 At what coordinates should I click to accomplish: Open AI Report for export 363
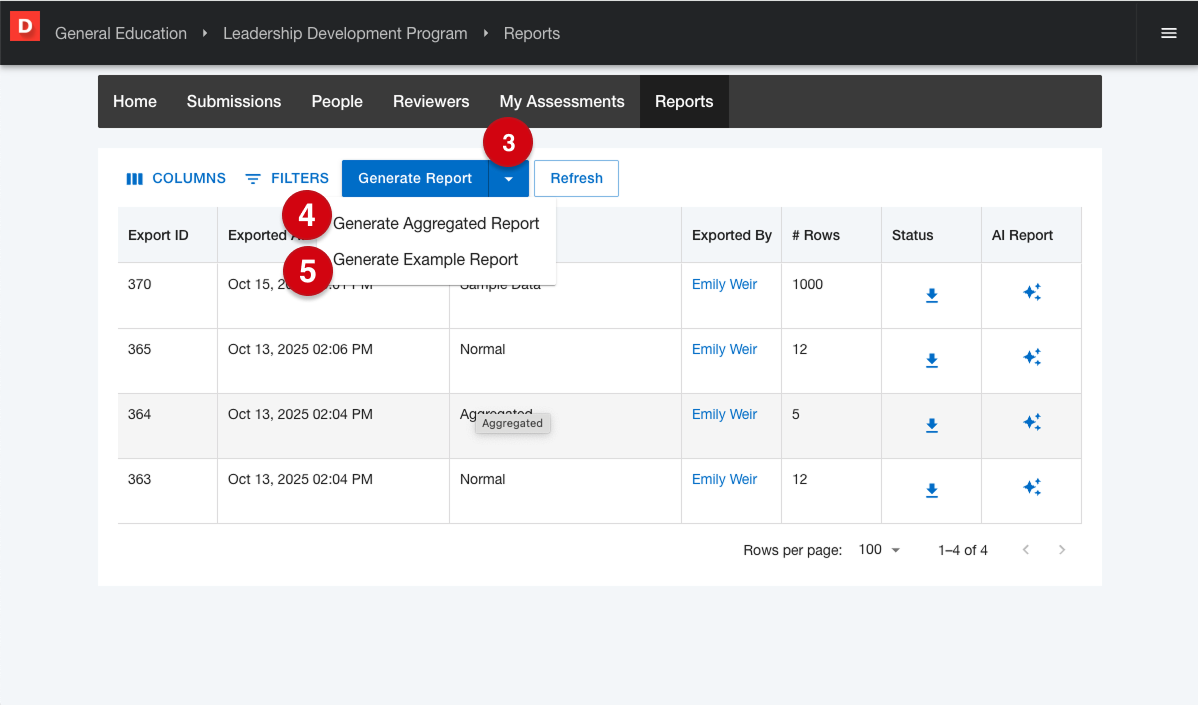[1031, 487]
